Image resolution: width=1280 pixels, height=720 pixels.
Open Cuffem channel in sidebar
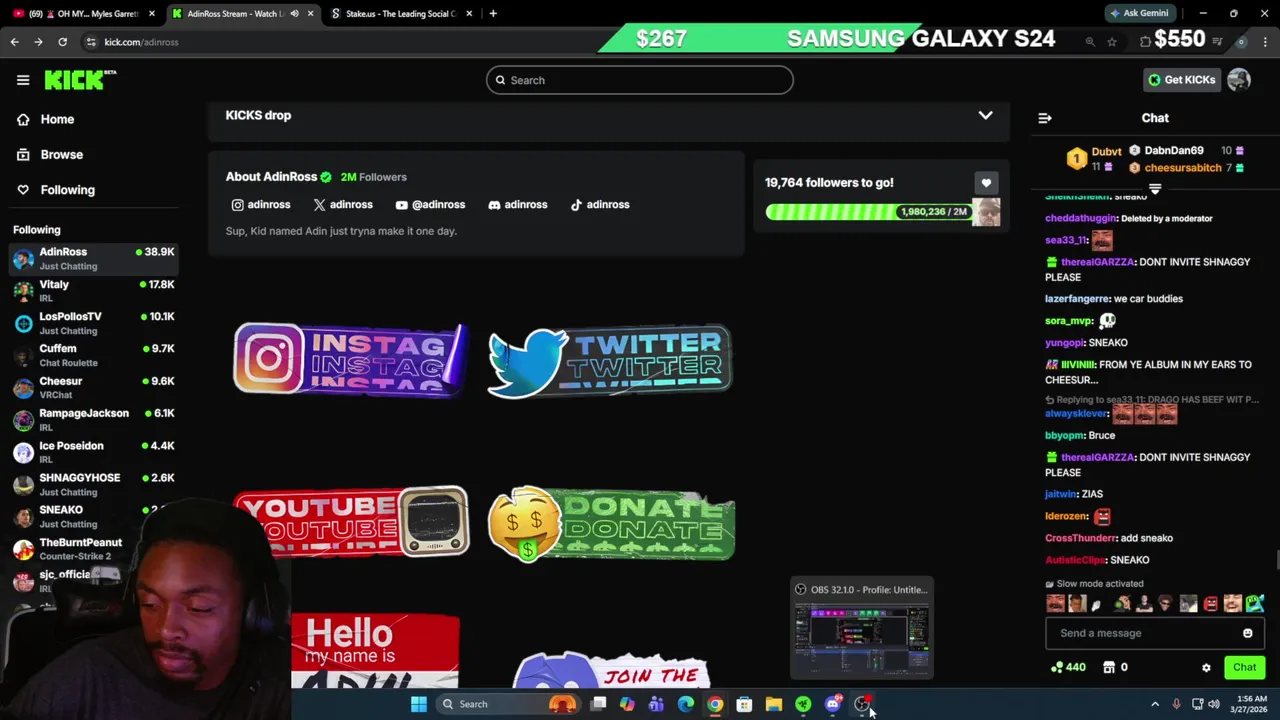pos(94,355)
